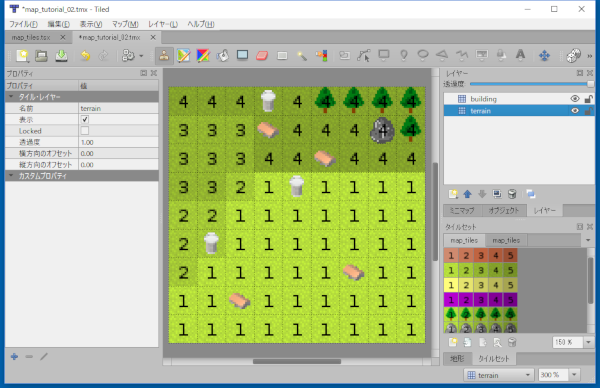Select the purple tile numbered 1
Screen dimensions: 600x388
click(451, 300)
